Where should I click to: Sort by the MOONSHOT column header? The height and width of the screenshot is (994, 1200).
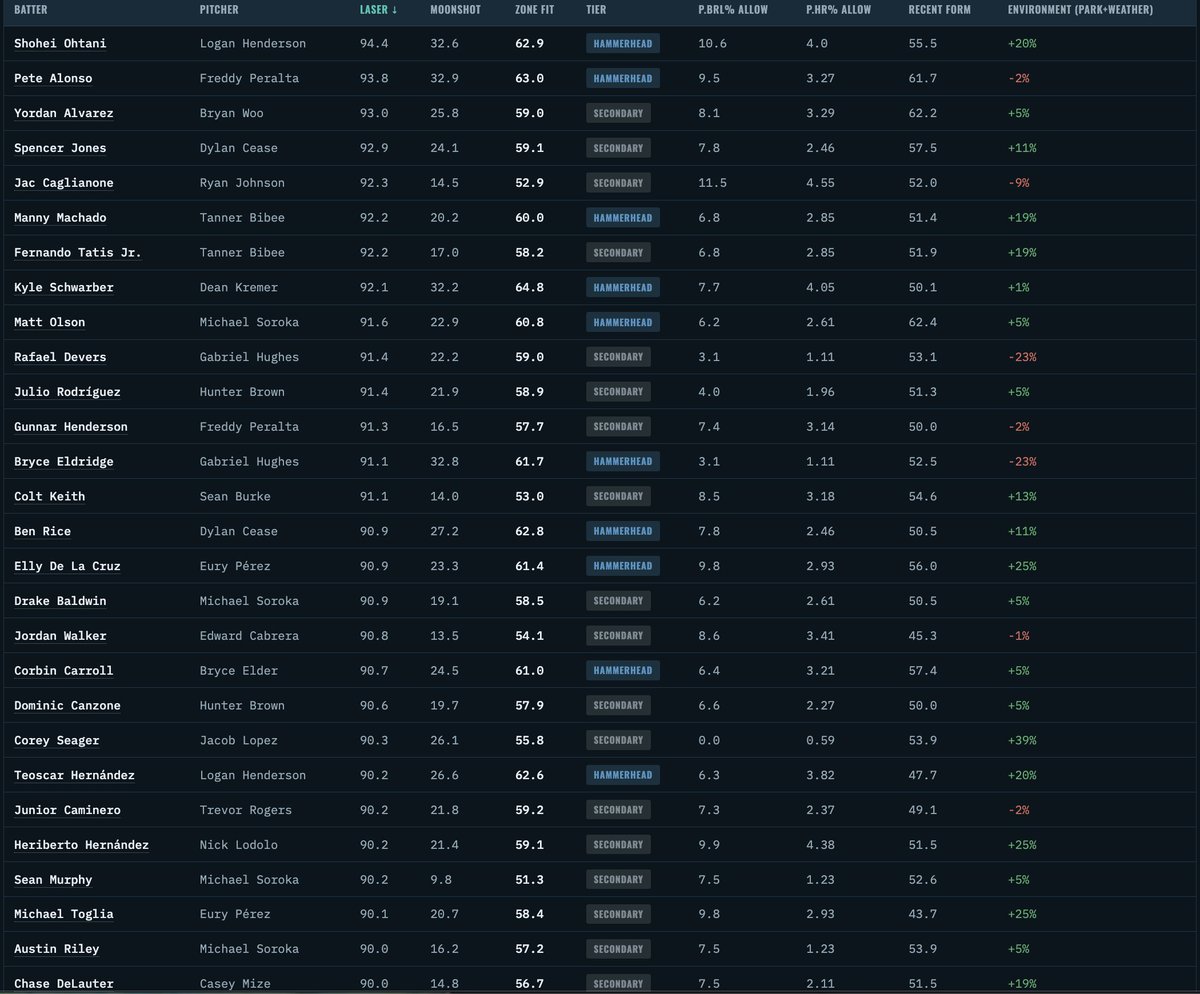point(455,9)
